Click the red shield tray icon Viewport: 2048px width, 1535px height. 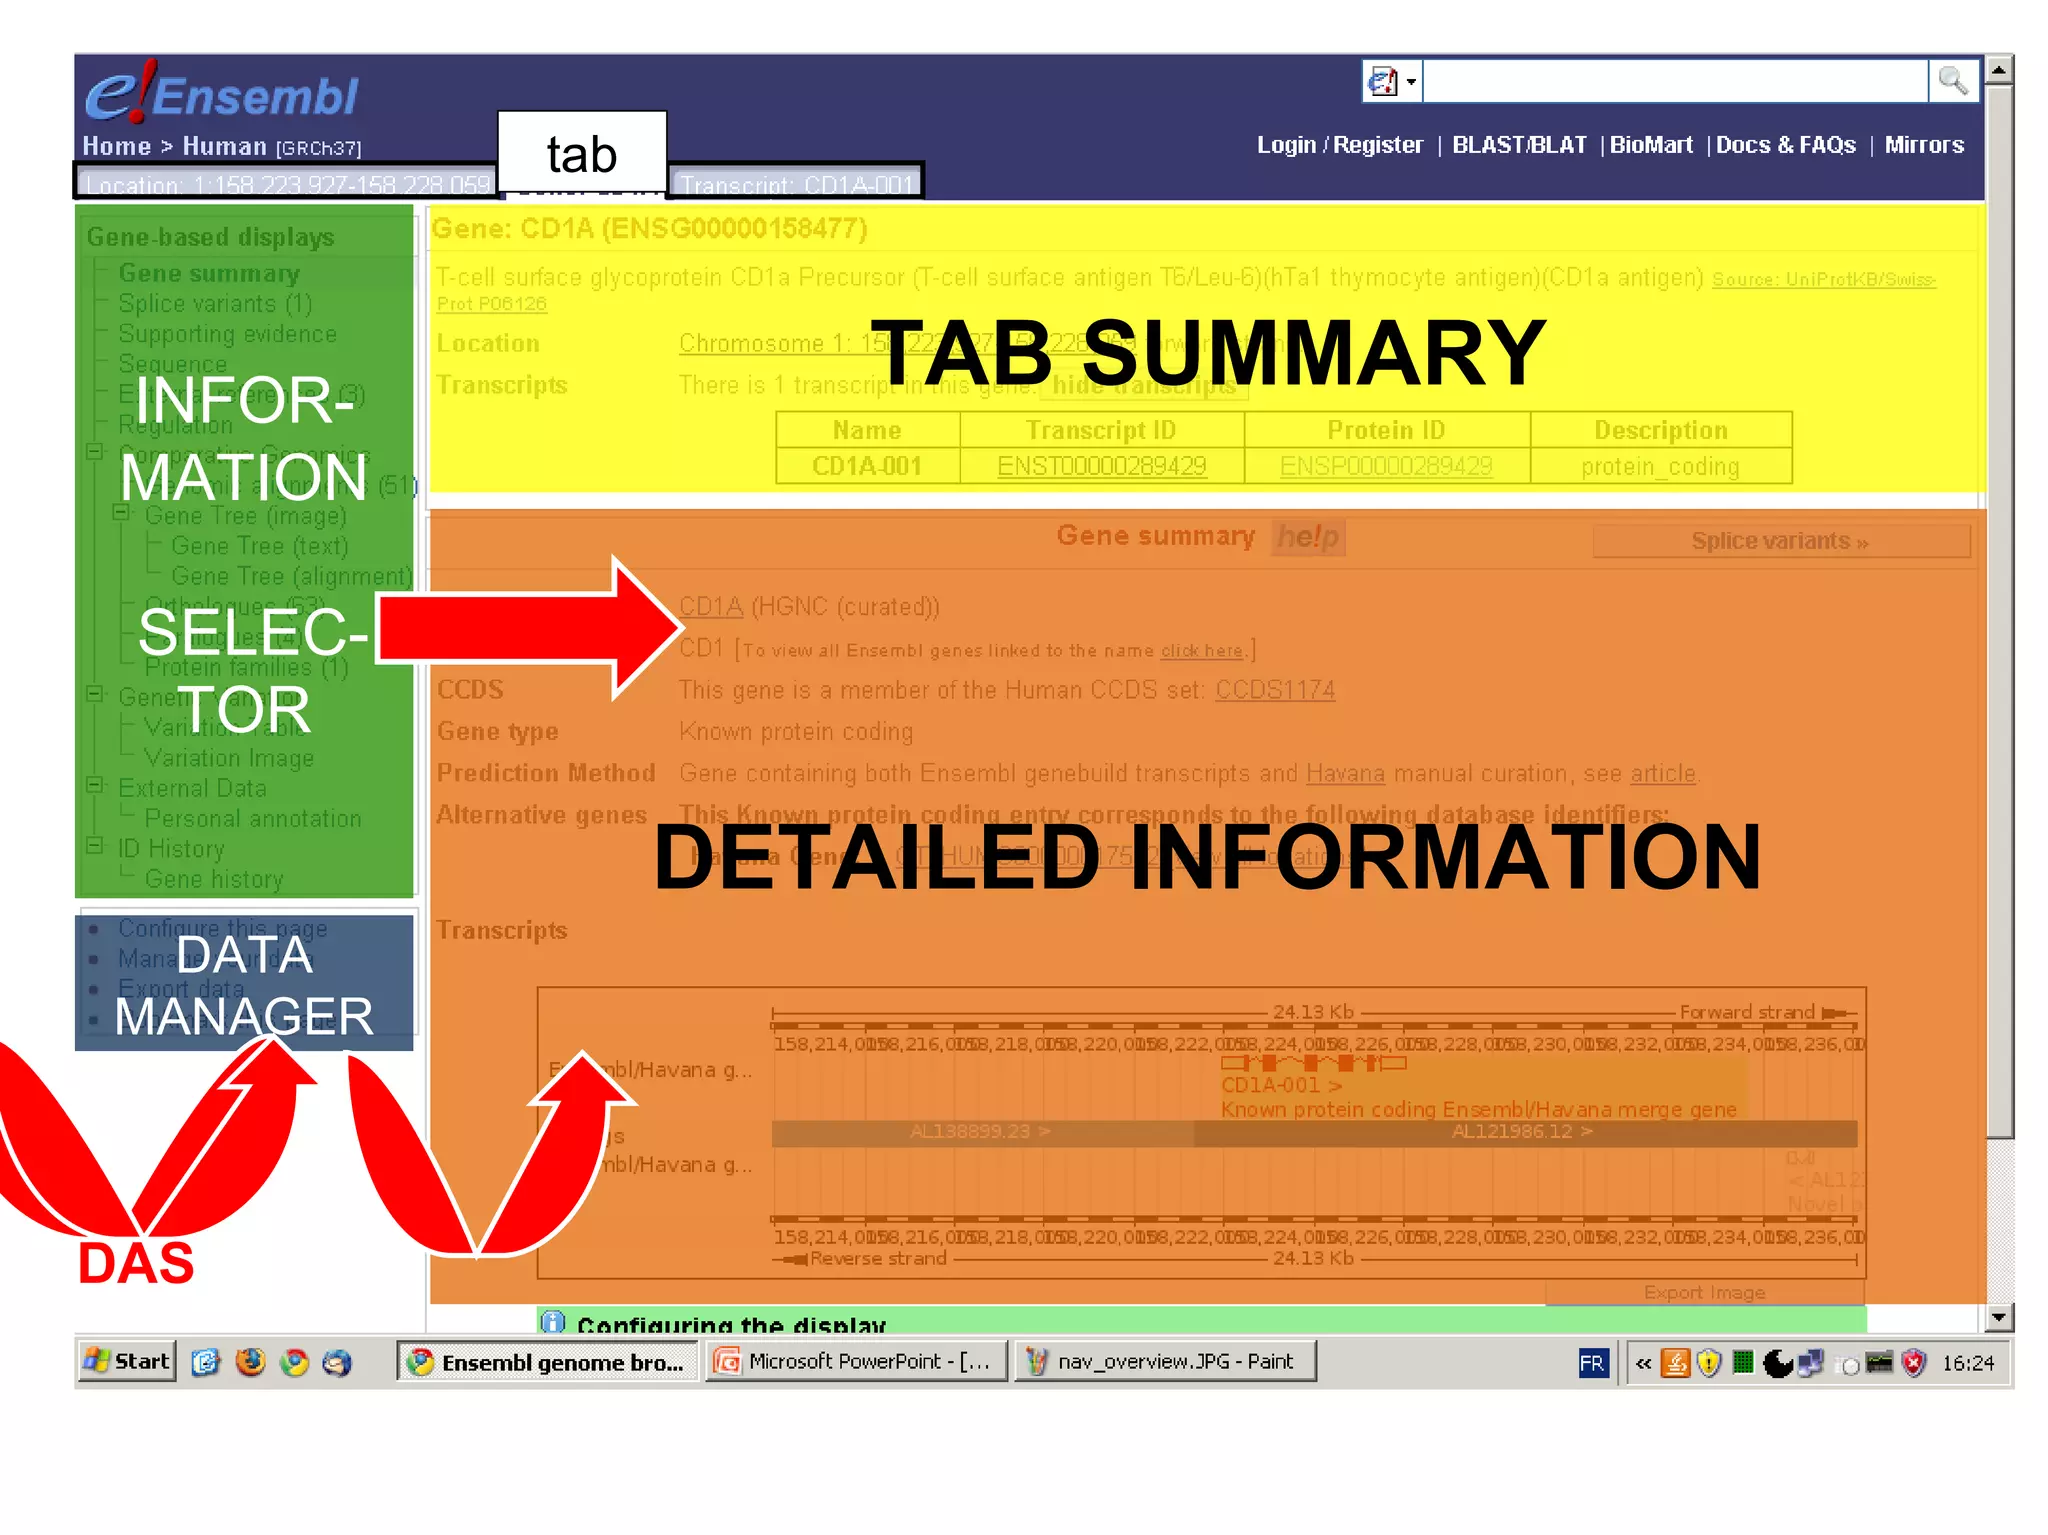click(x=1914, y=1363)
